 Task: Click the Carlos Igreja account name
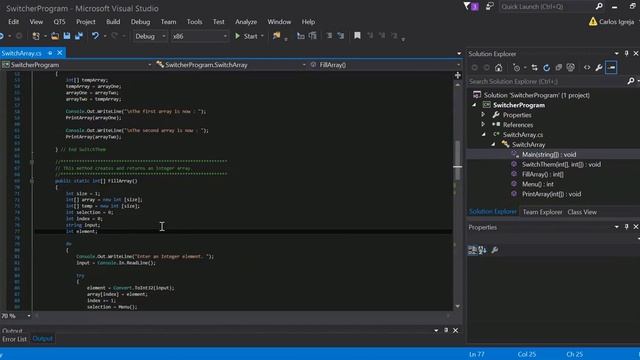click(x=616, y=22)
